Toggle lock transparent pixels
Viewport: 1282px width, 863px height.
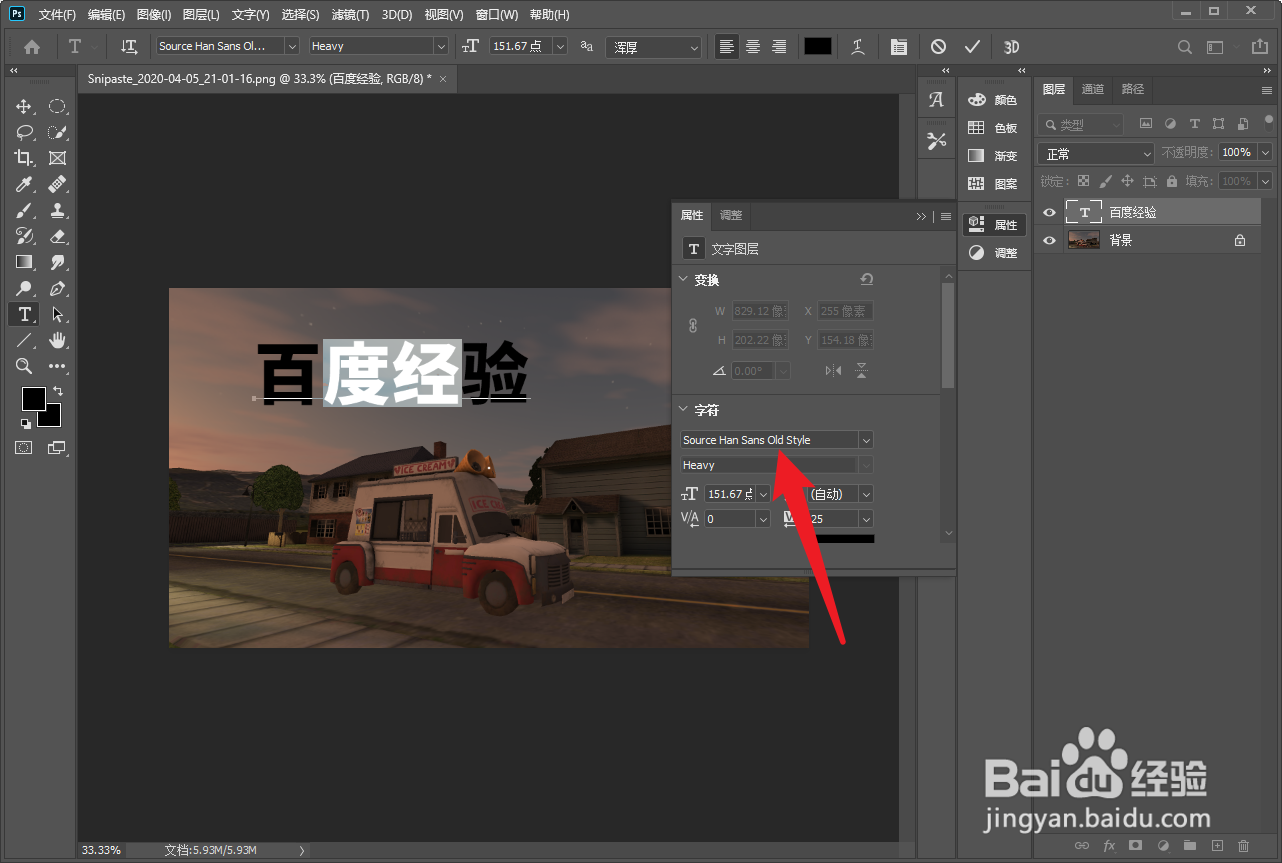point(1082,181)
